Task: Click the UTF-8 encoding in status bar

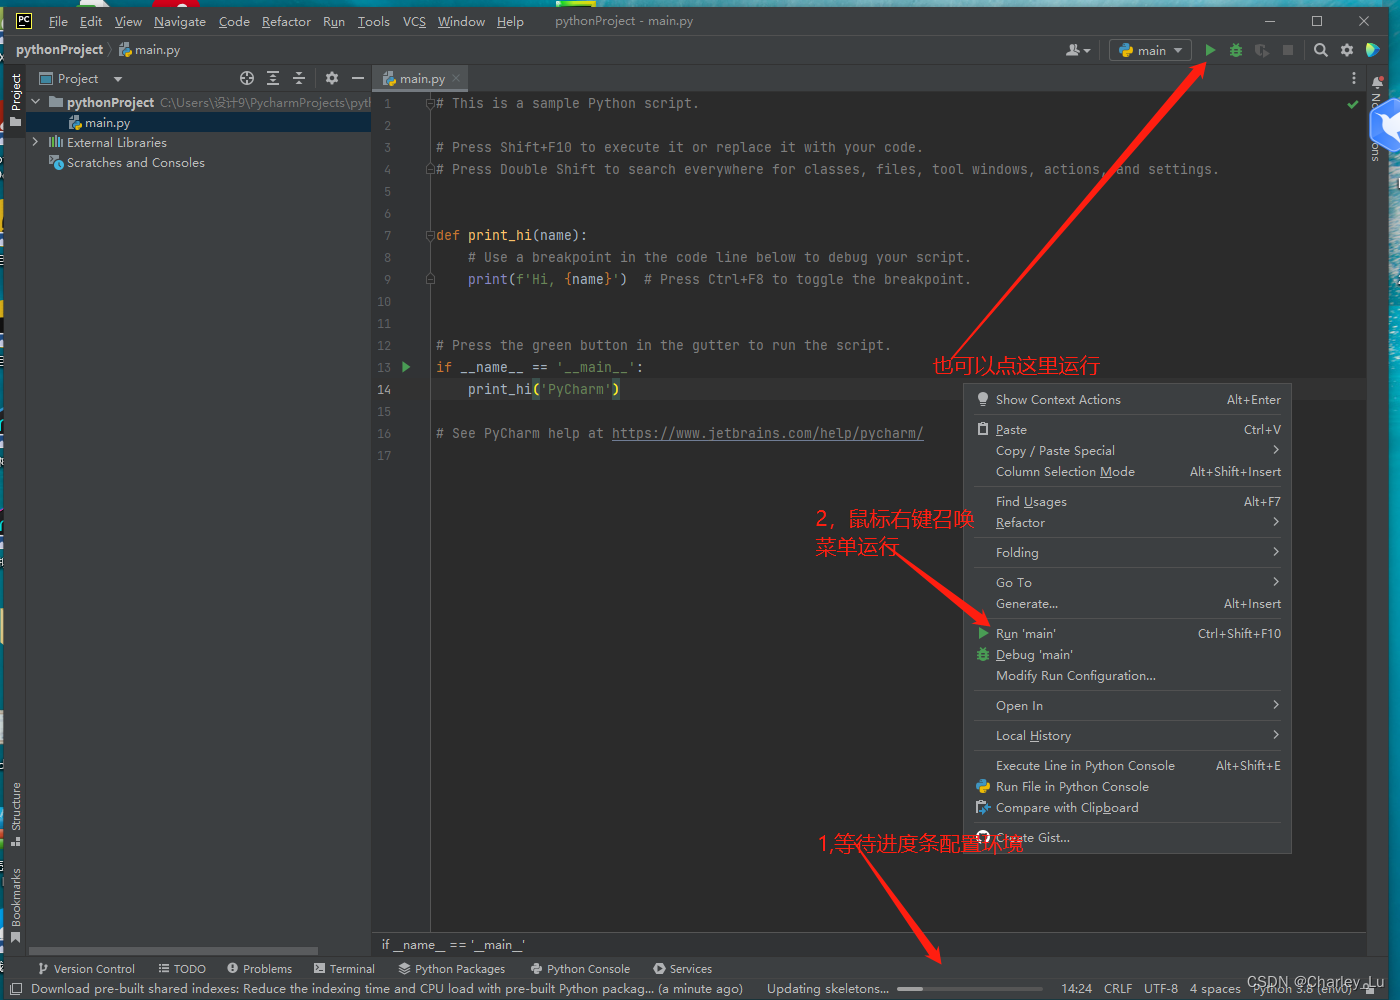Action: click(1161, 989)
